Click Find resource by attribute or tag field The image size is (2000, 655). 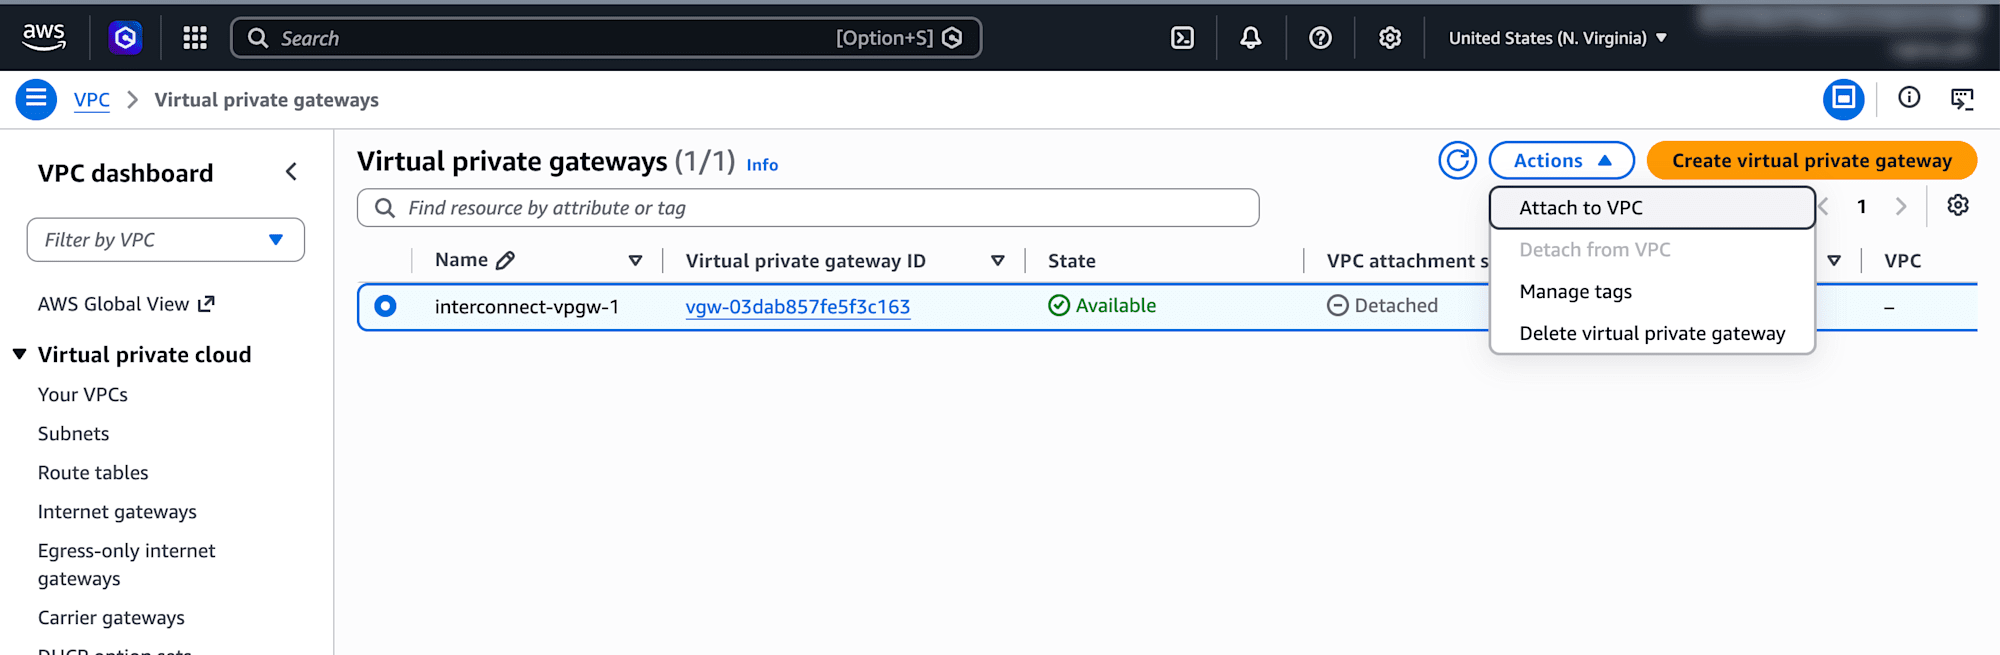(808, 208)
